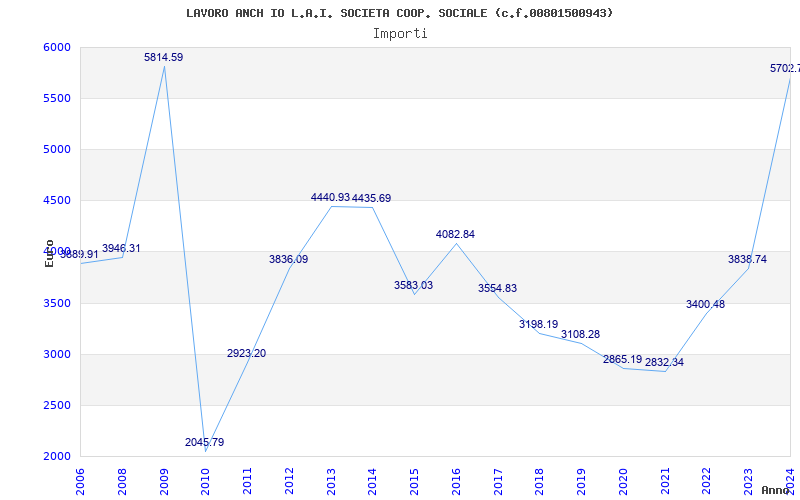This screenshot has width=800, height=500.
Task: Click the x-axis year 2009
Action: tap(164, 482)
